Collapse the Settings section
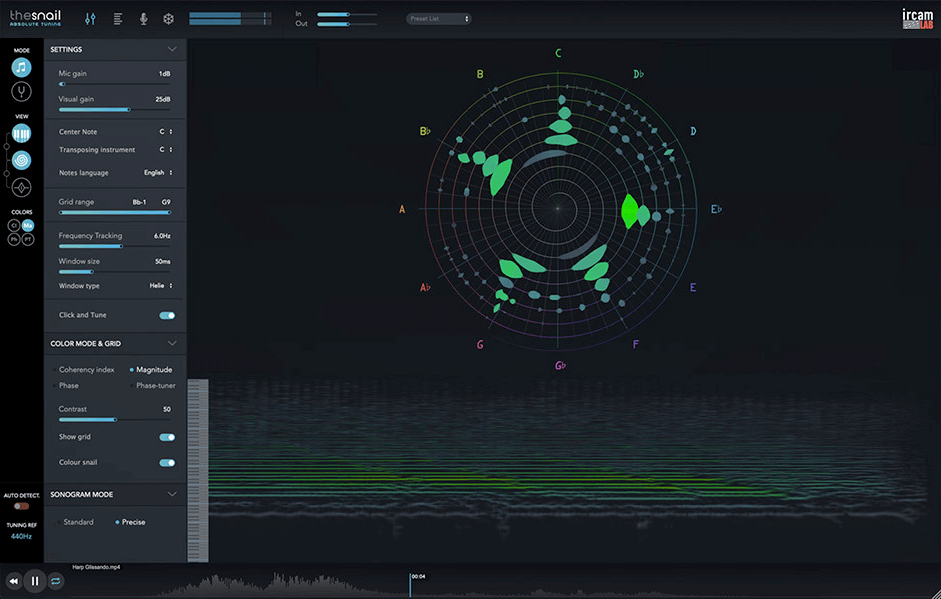Viewport: 941px width, 599px height. (172, 49)
